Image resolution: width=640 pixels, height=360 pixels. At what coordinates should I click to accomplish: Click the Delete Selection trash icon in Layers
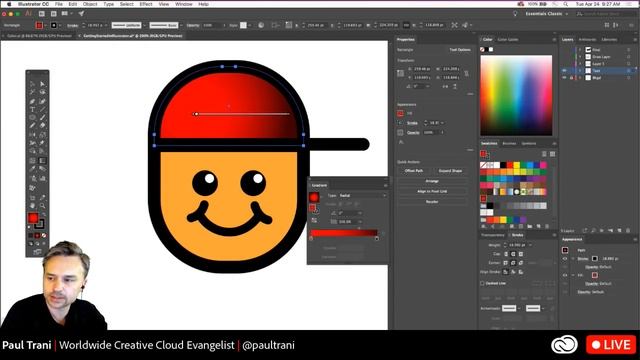pyautogui.click(x=628, y=231)
